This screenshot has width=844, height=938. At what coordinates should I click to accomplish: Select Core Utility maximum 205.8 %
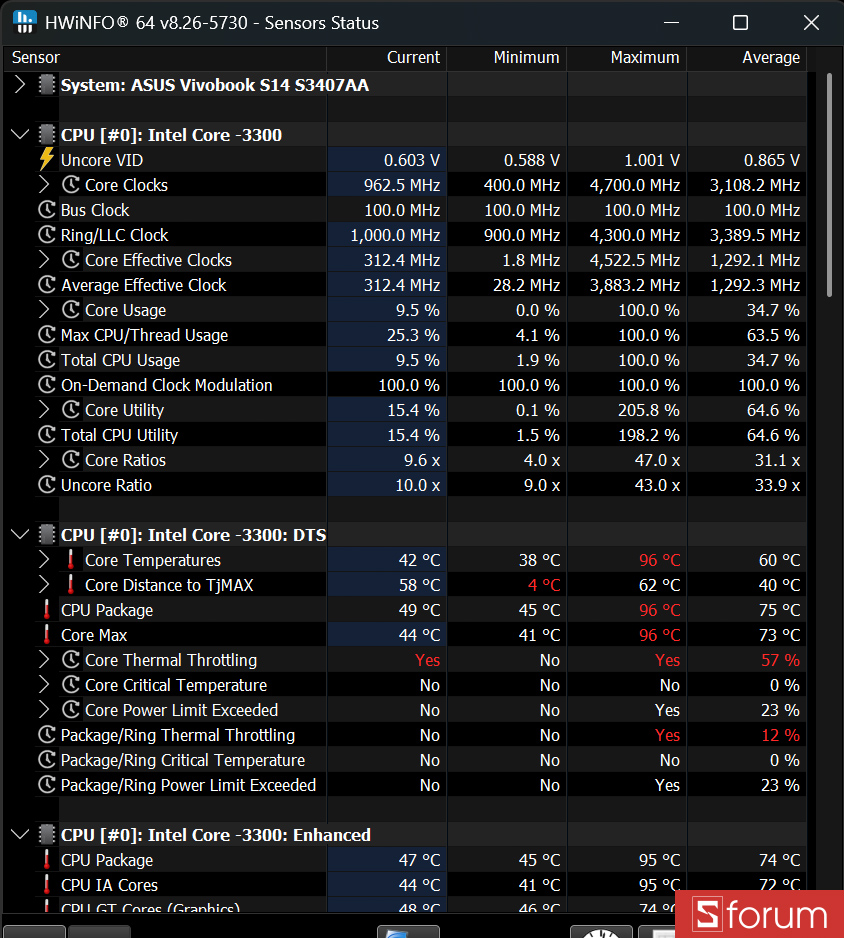click(x=649, y=410)
